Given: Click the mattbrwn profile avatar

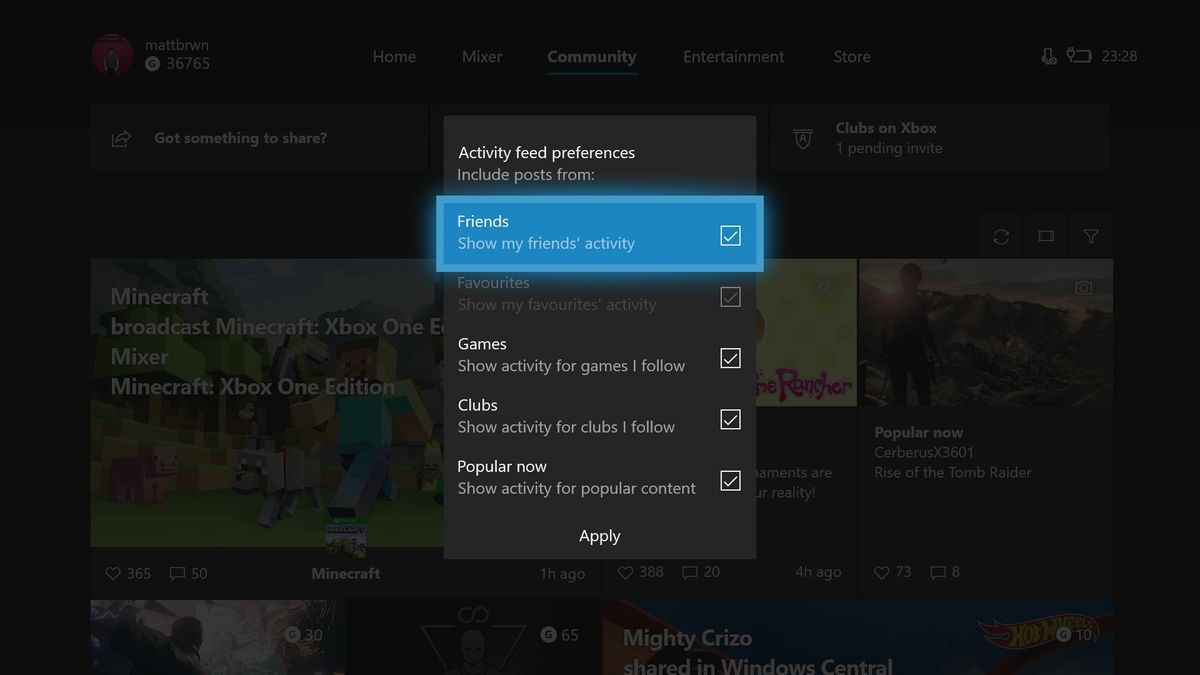Looking at the screenshot, I should pos(111,55).
